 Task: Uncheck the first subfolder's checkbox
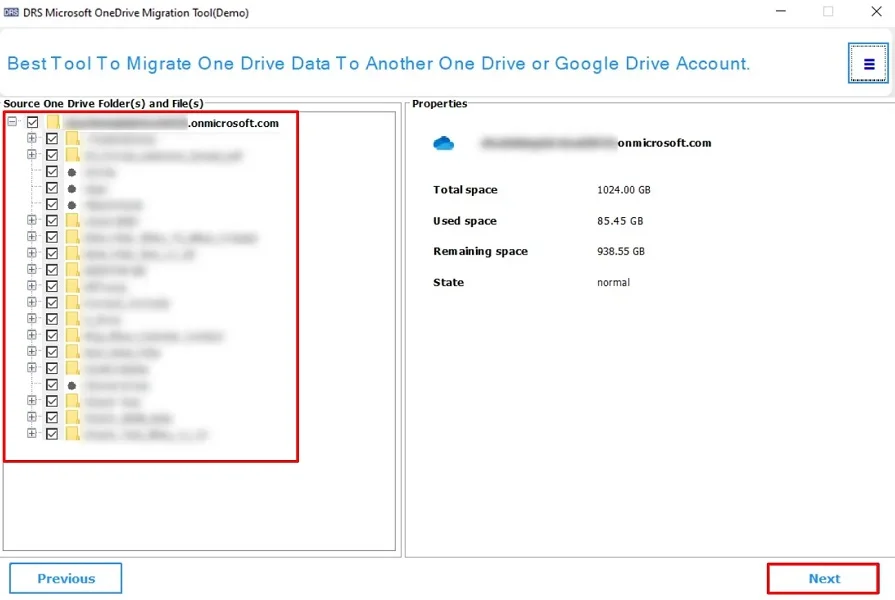(x=52, y=138)
